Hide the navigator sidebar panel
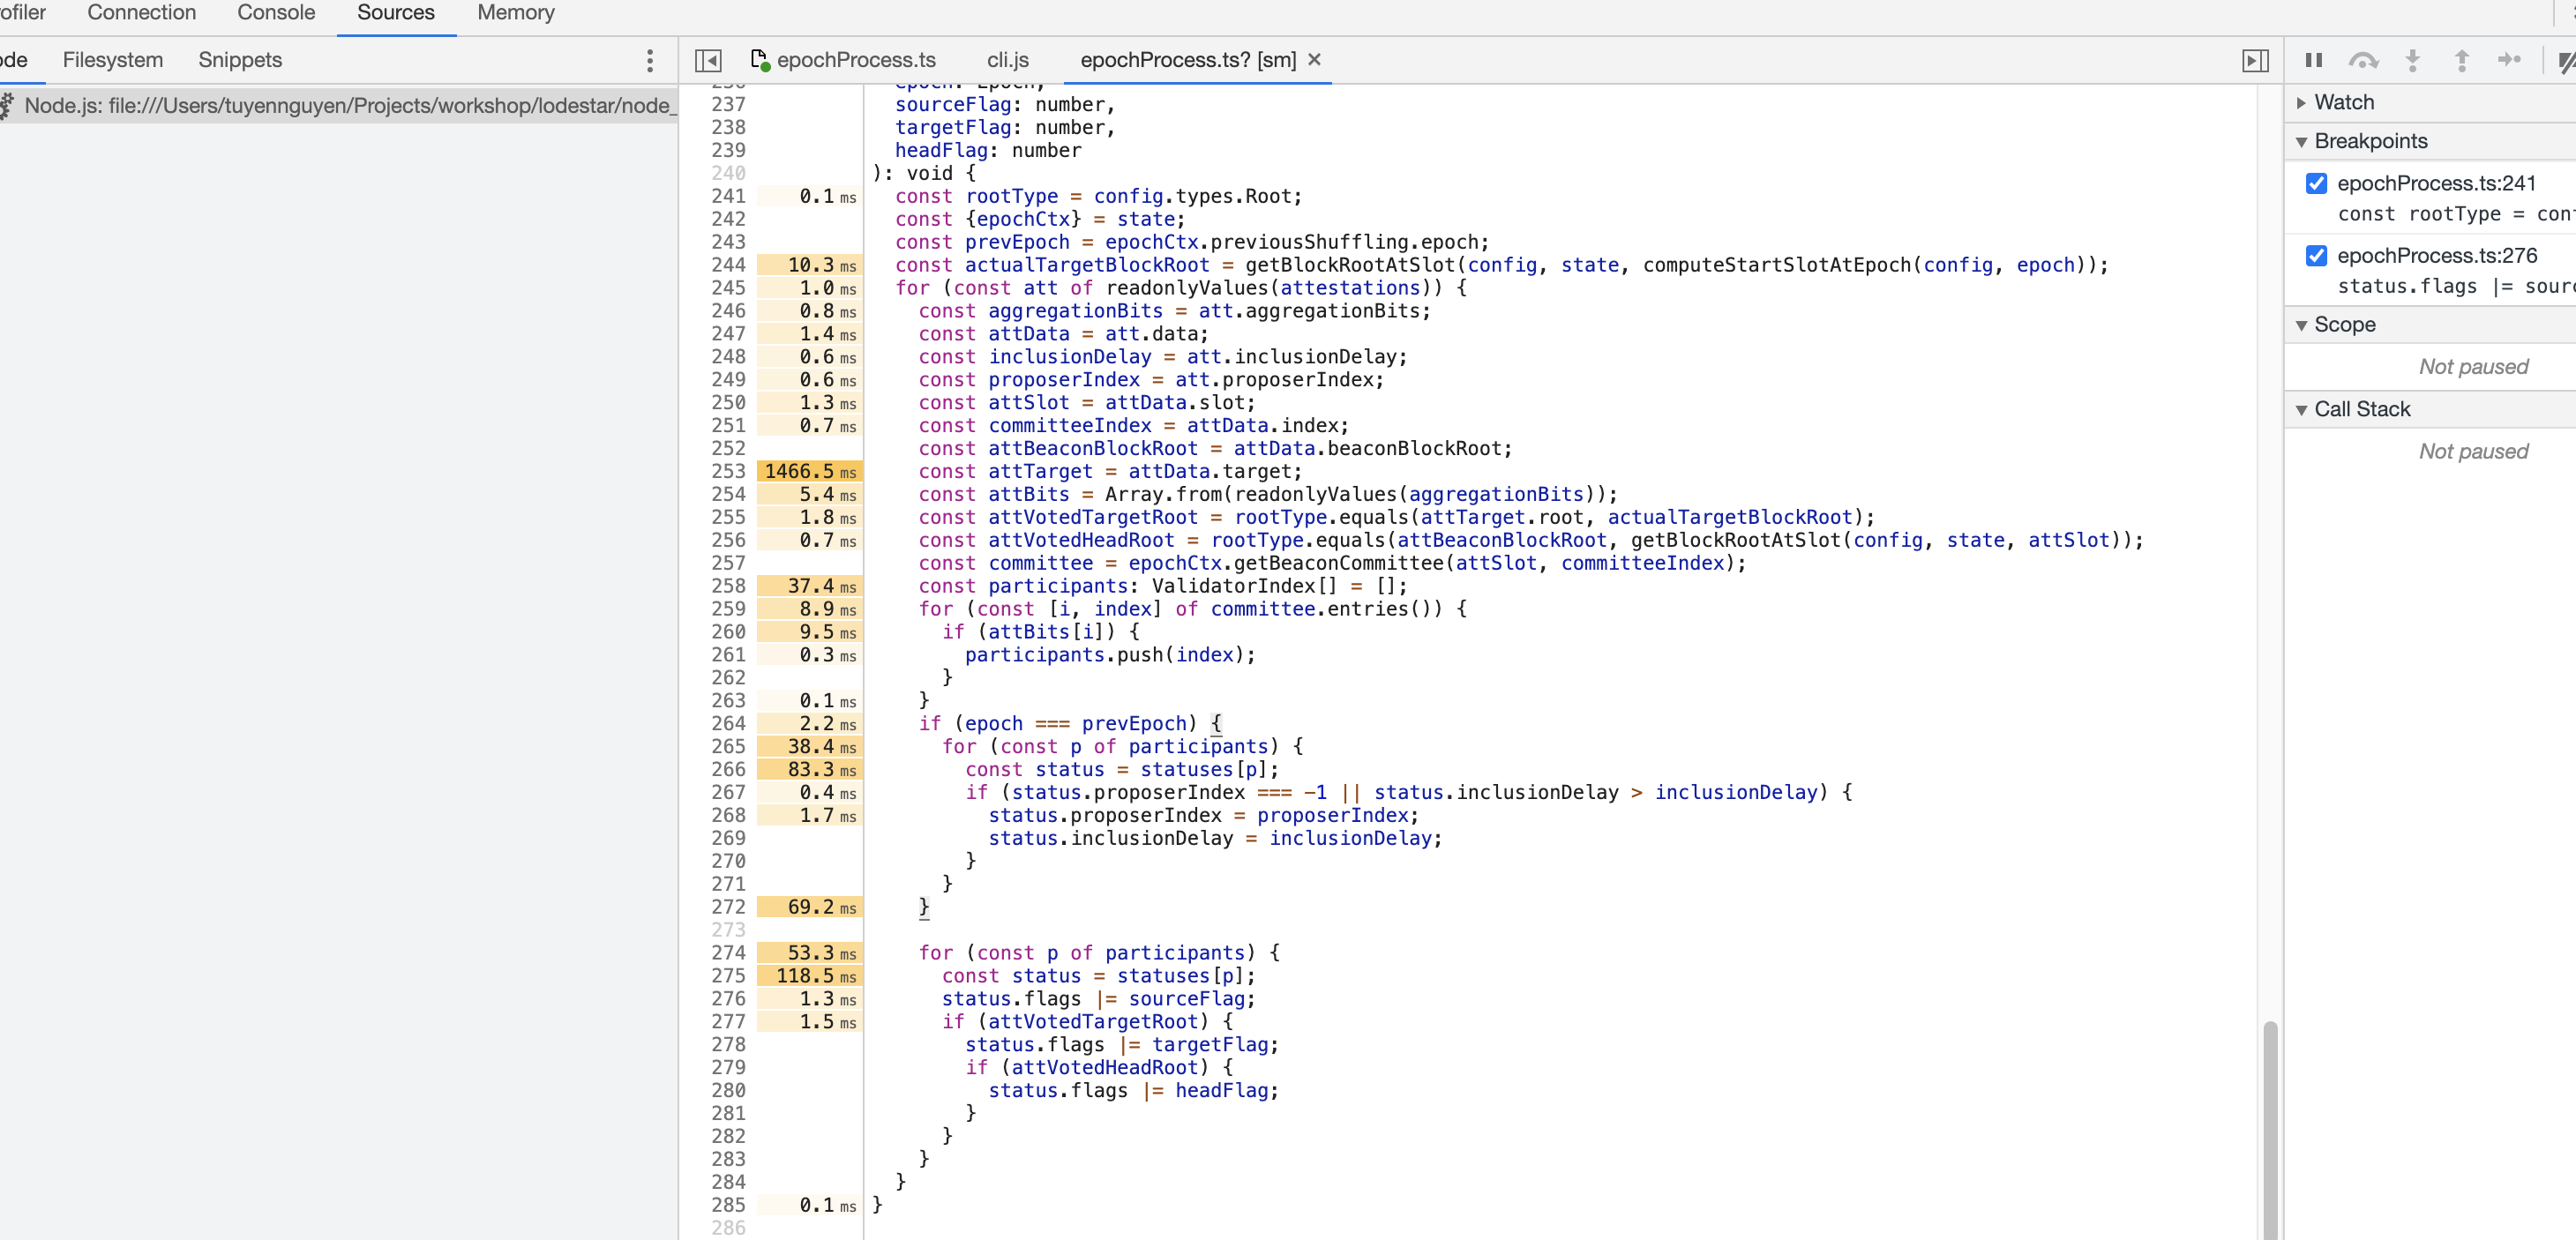This screenshot has width=2576, height=1240. (x=708, y=60)
